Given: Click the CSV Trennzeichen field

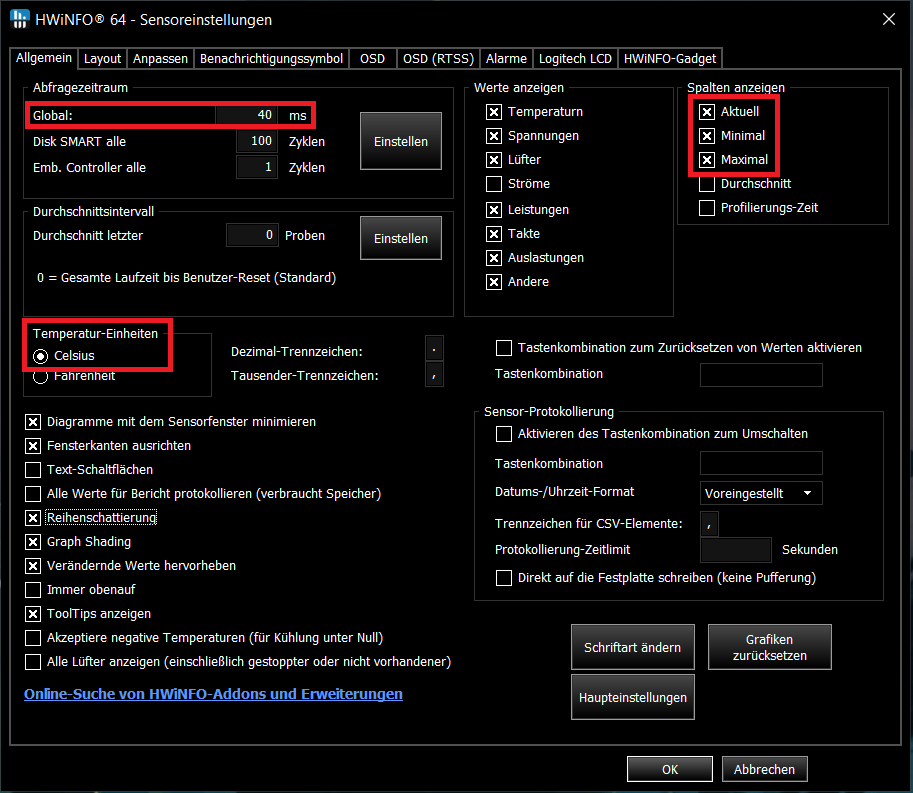Looking at the screenshot, I should tap(709, 523).
